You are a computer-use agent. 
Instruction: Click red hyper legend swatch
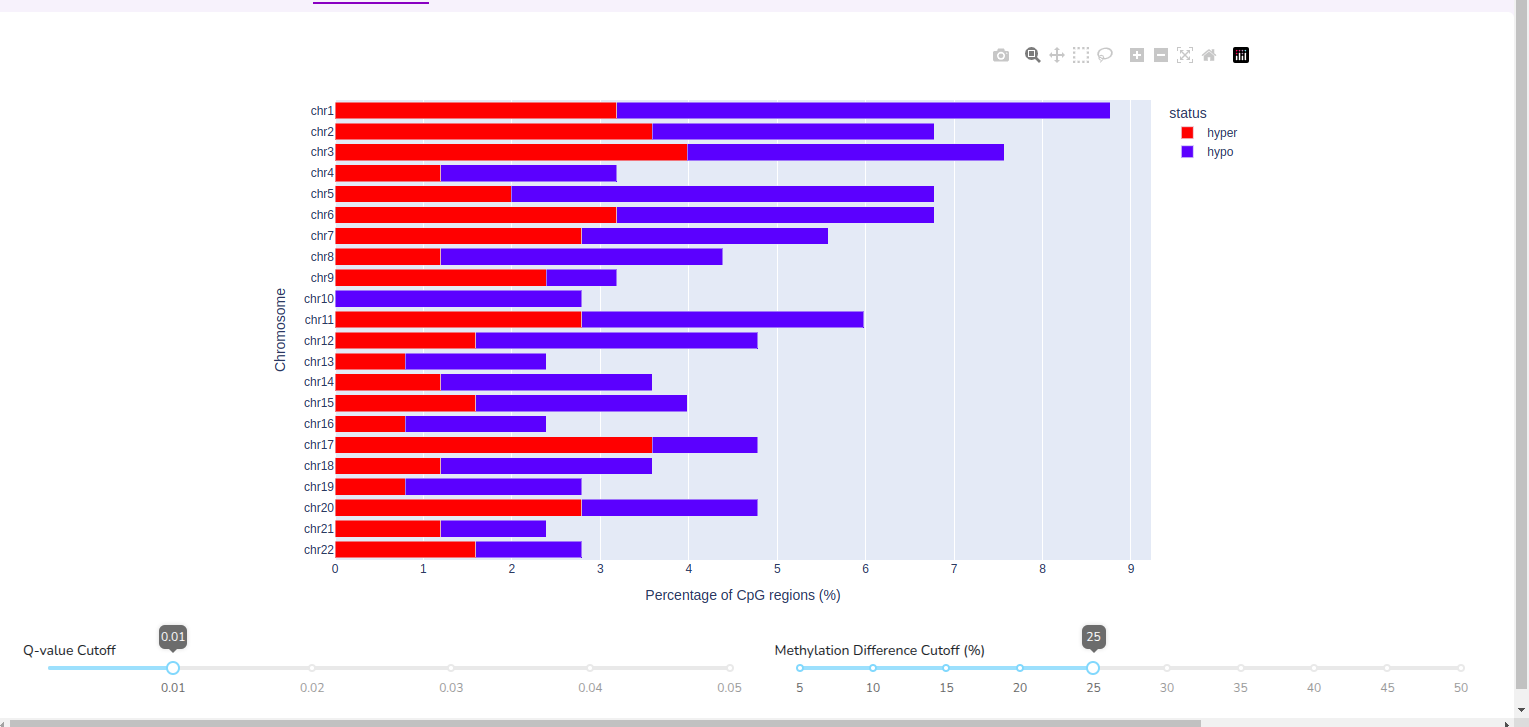1188,132
